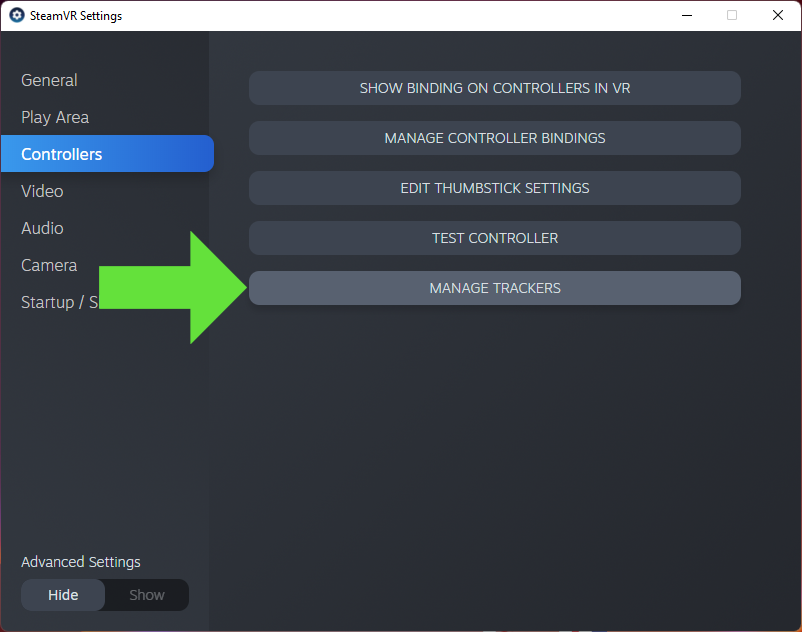Image resolution: width=802 pixels, height=632 pixels.
Task: Minimize the SteamVR Settings window
Action: point(687,15)
